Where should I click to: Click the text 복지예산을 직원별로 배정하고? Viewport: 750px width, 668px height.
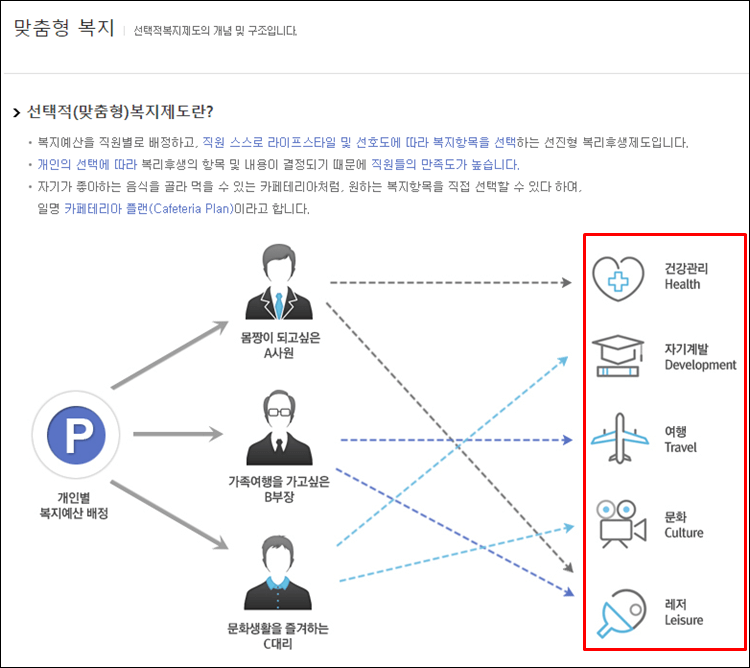point(118,142)
